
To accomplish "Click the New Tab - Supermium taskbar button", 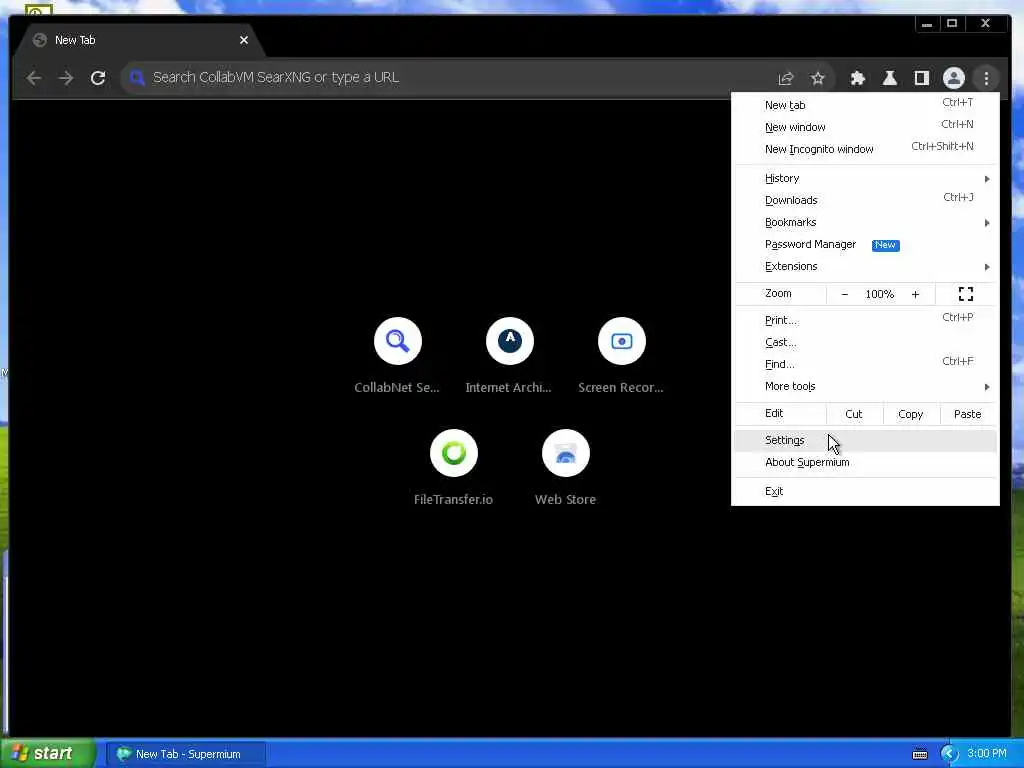I will tap(186, 754).
